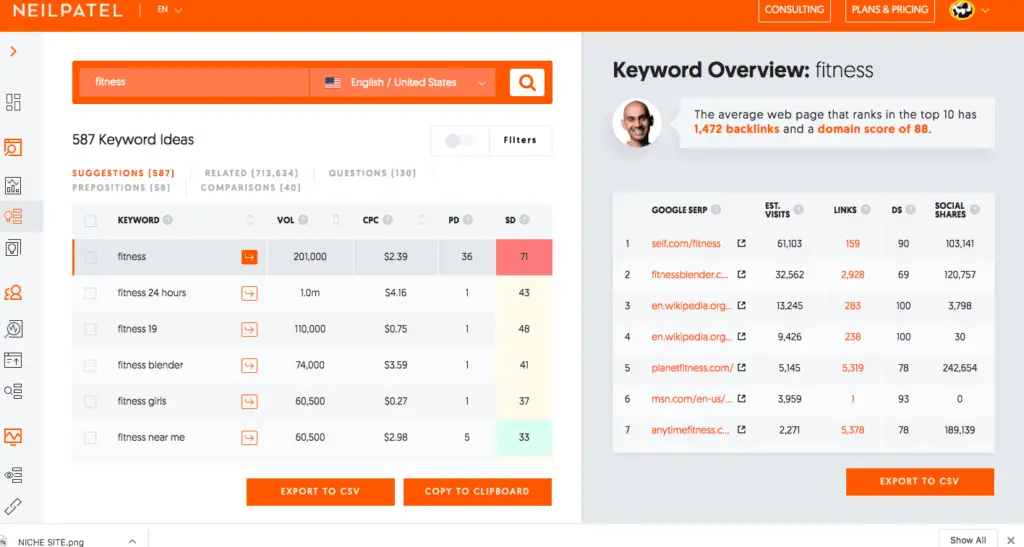Click arrow icon next to fitness 19
This screenshot has width=1024, height=547.
tap(249, 330)
